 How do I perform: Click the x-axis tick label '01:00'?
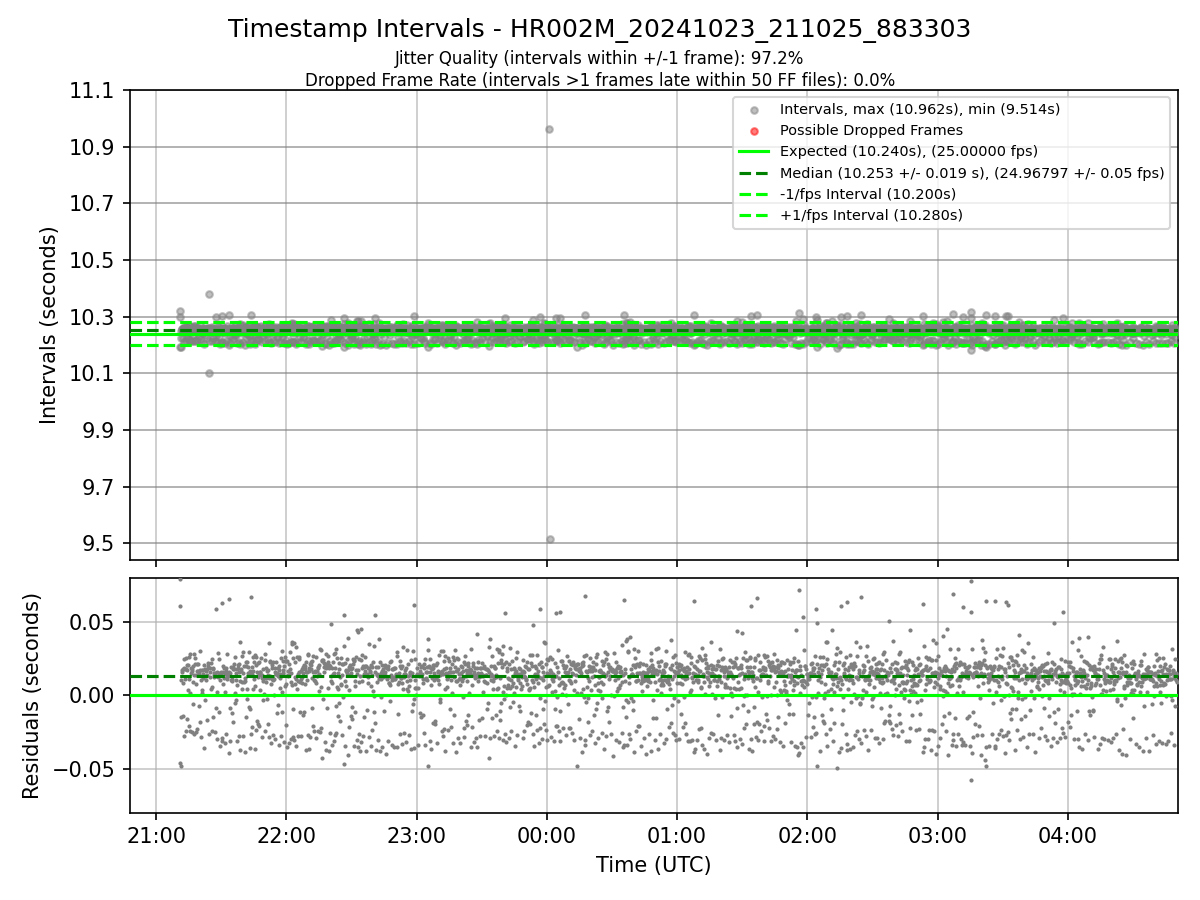click(x=677, y=834)
